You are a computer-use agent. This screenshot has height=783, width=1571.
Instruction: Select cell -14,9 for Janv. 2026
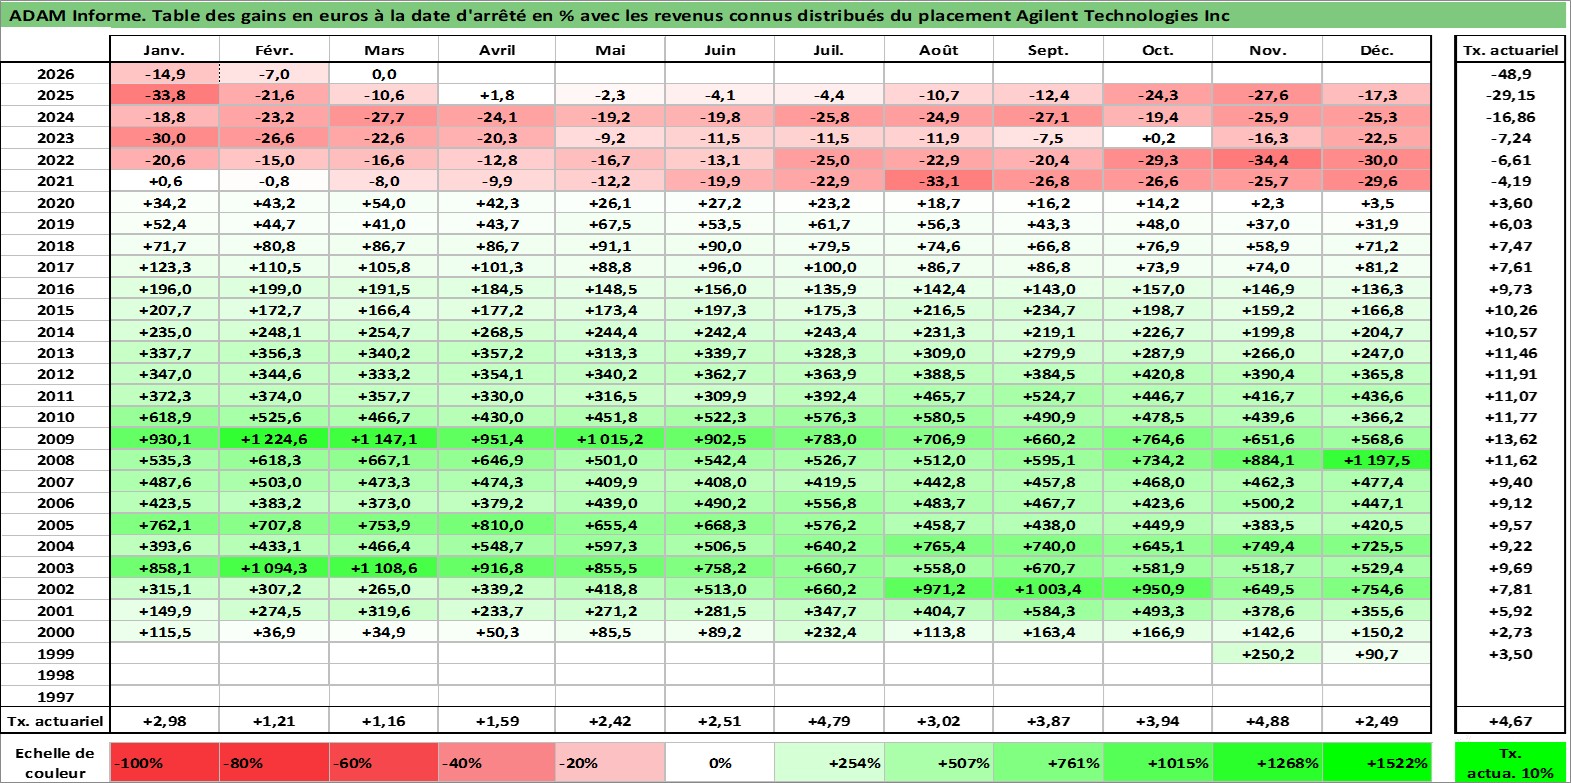point(164,74)
